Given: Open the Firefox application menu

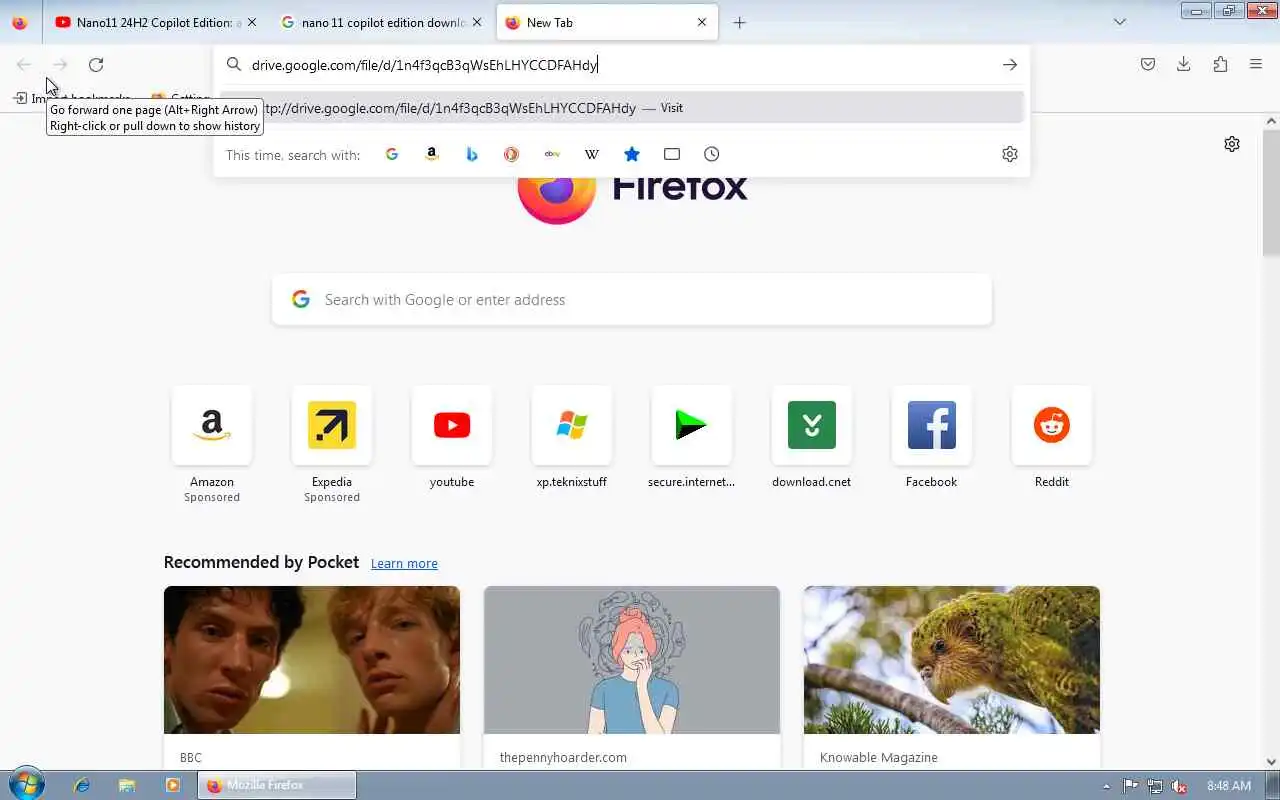Looking at the screenshot, I should 1256,65.
